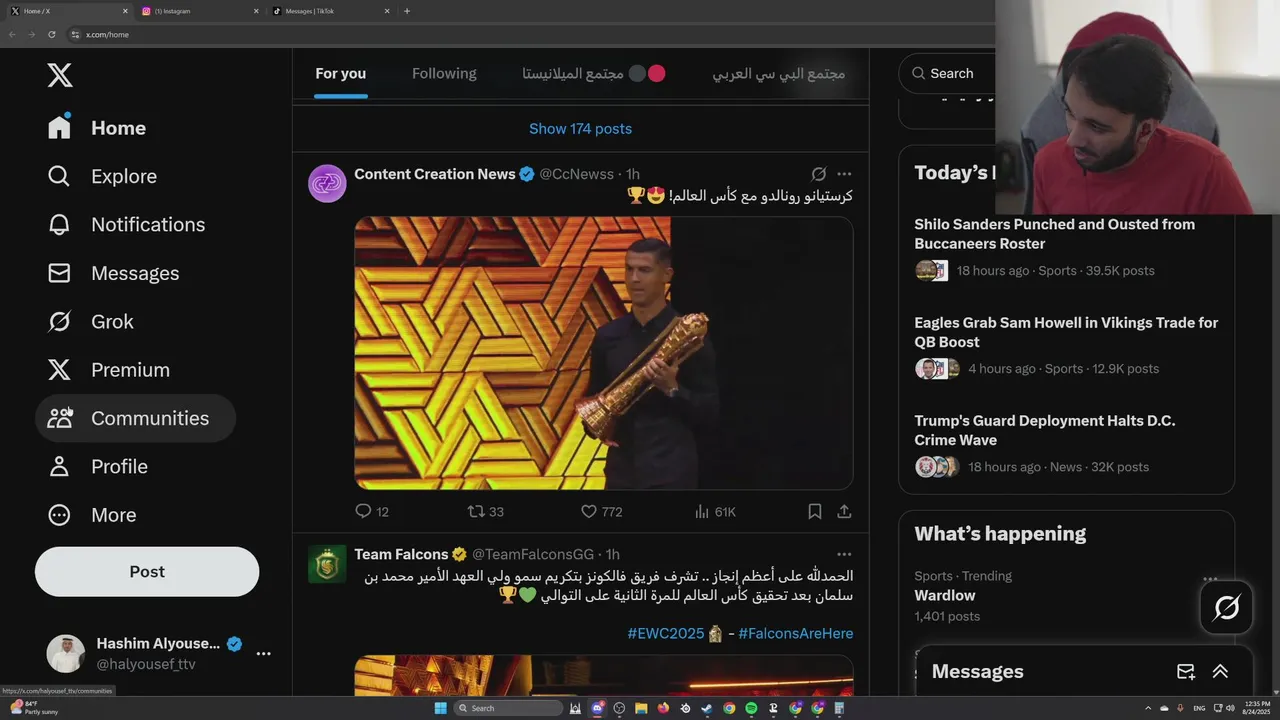Screen dimensions: 1280x720
Task: Close the Home / X browser tab
Action: [x=125, y=11]
